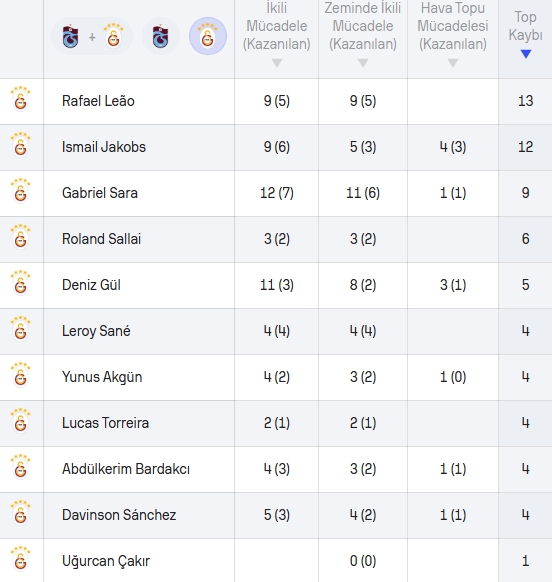Screen dimensions: 552x582
Task: Click Galatasaray crest beside Abdülkerim Bardakcı
Action: point(20,467)
